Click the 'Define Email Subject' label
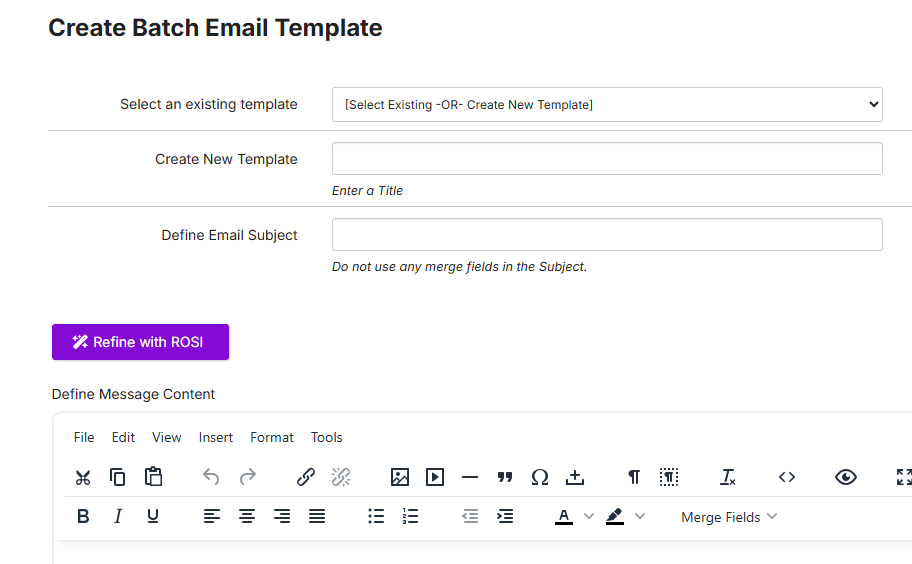912x564 pixels. (x=229, y=235)
